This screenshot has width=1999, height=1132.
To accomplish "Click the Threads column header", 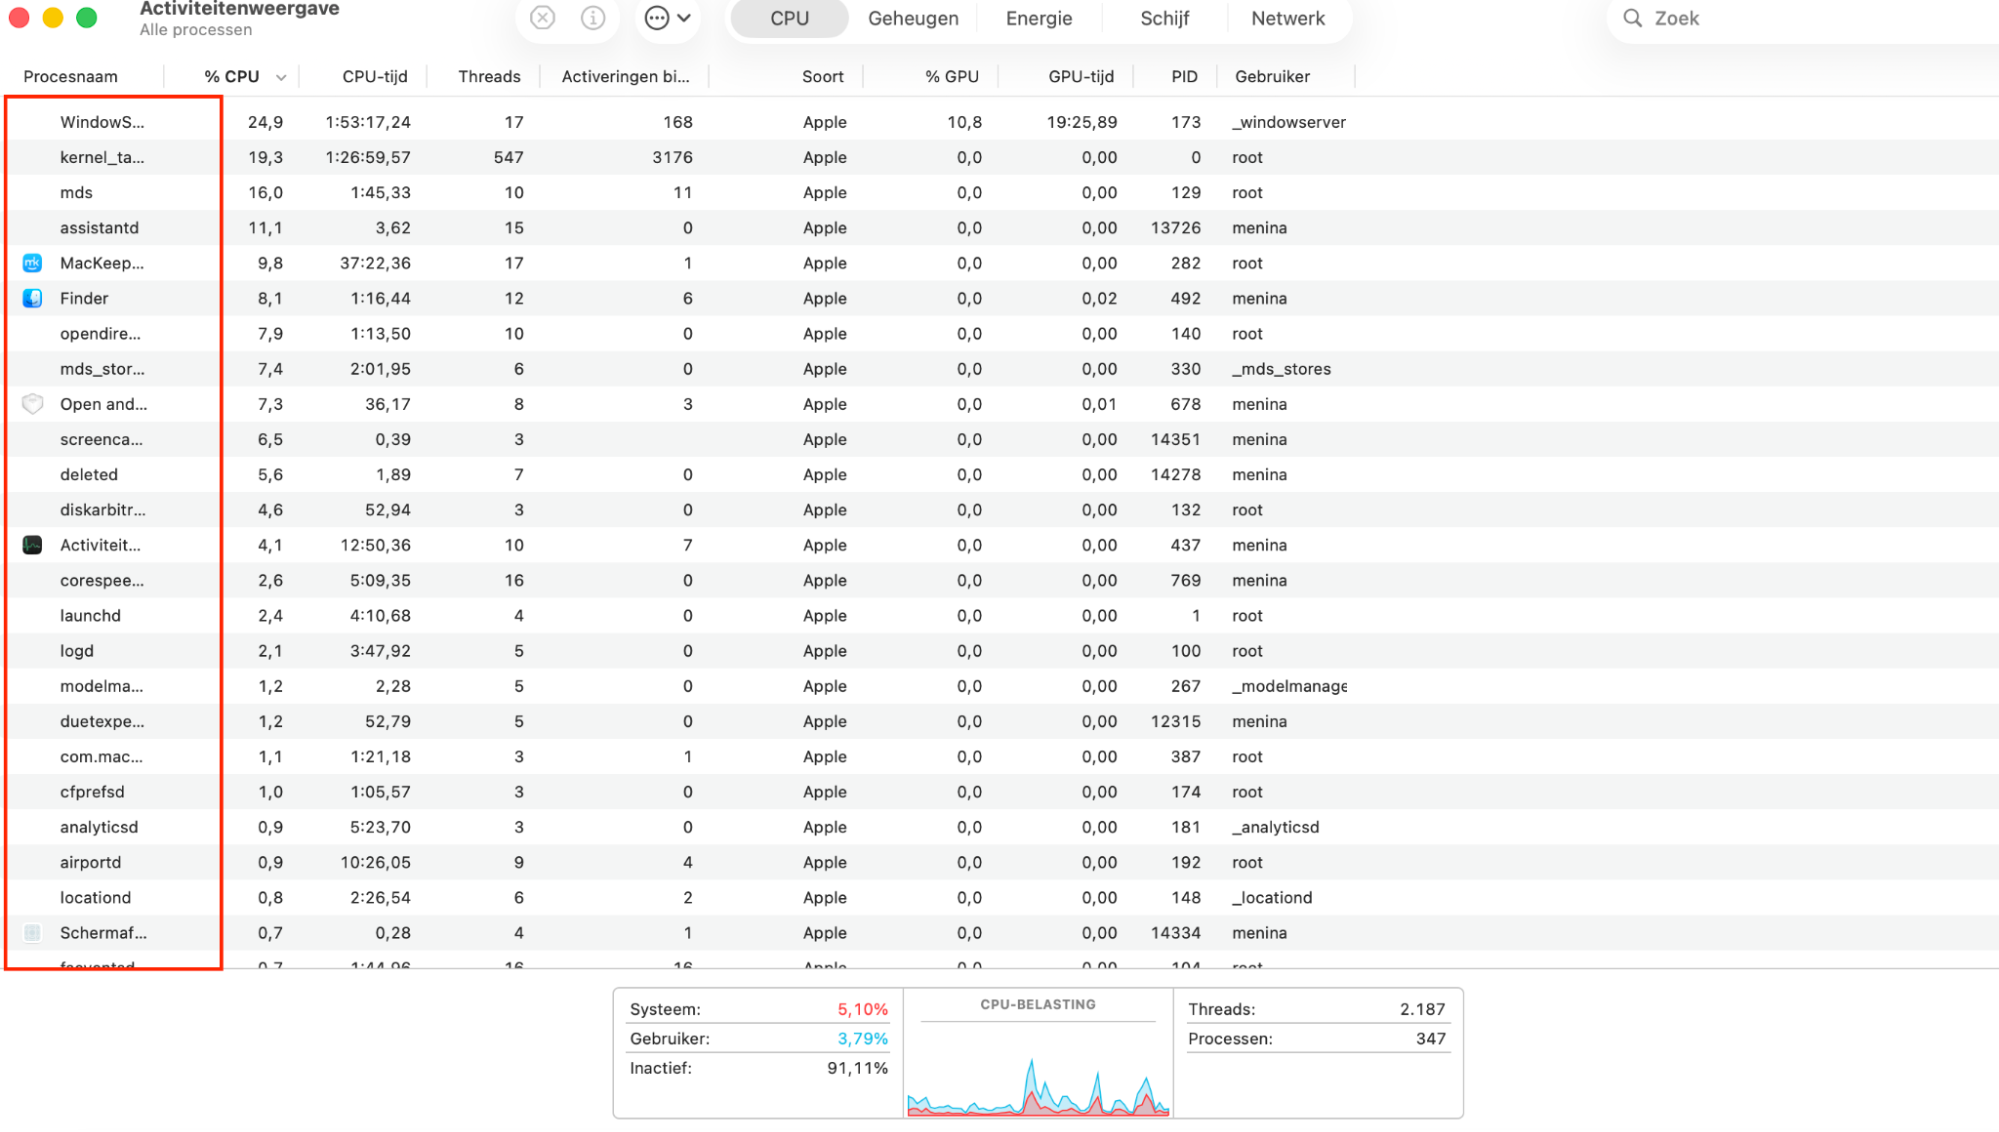I will 488,76.
